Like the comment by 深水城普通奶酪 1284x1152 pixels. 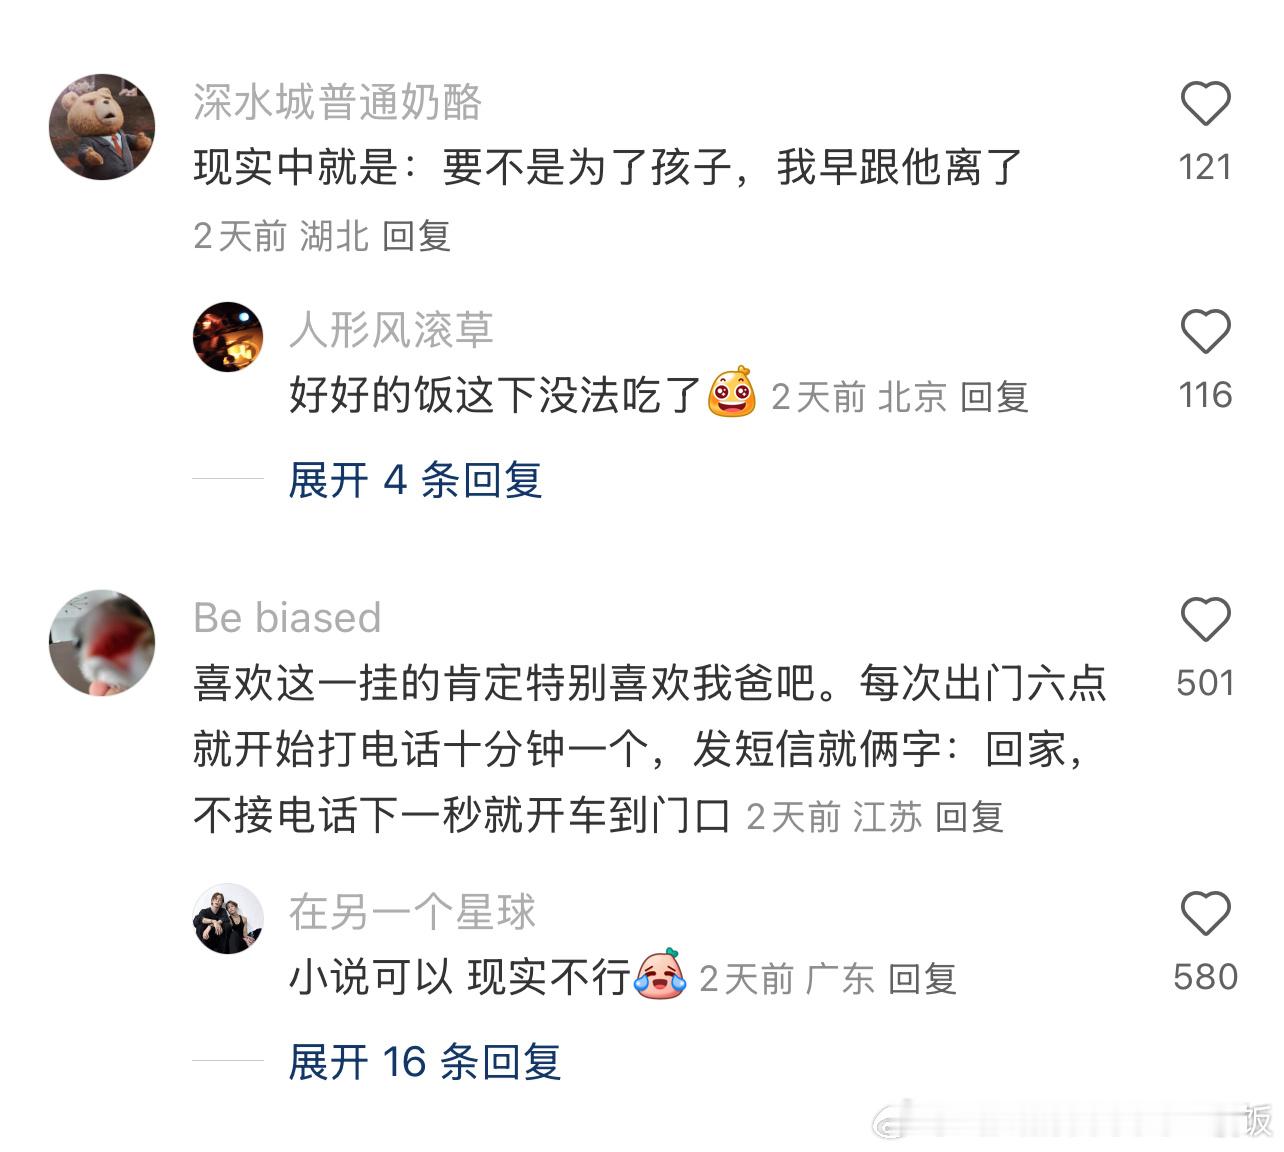[x=1205, y=104]
